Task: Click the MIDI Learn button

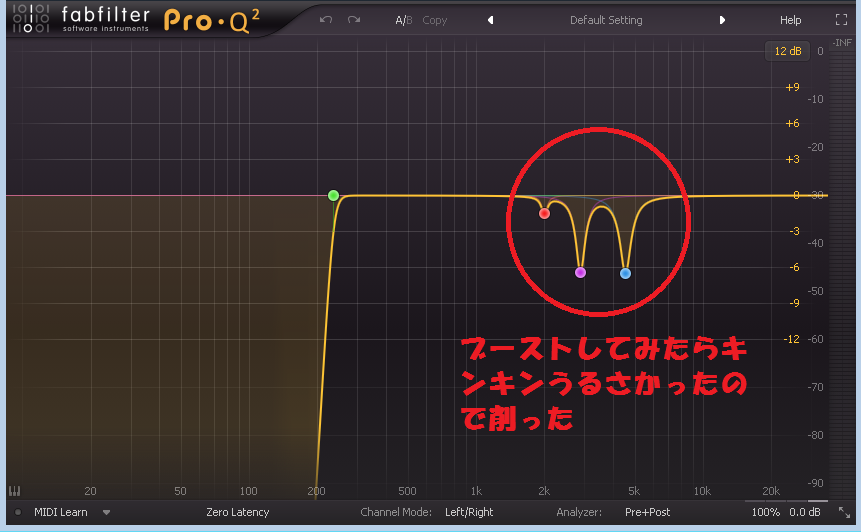Action: pos(60,512)
